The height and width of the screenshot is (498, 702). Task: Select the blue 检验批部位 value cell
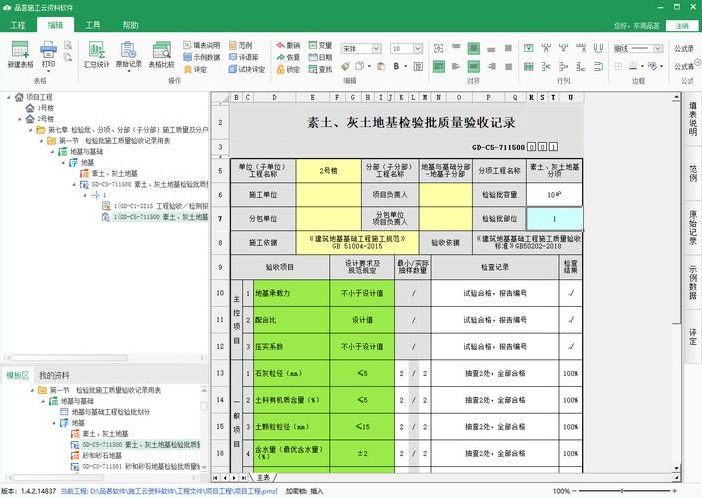(x=554, y=219)
